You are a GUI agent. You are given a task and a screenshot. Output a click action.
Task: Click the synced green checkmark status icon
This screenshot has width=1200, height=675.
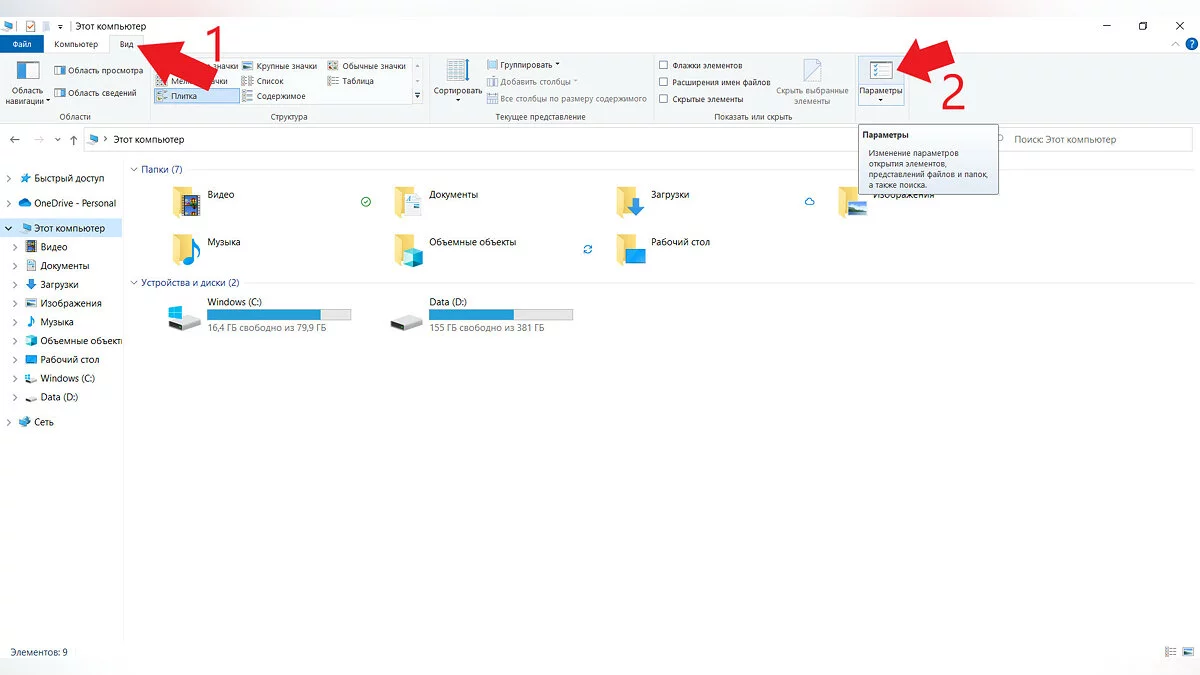point(365,202)
